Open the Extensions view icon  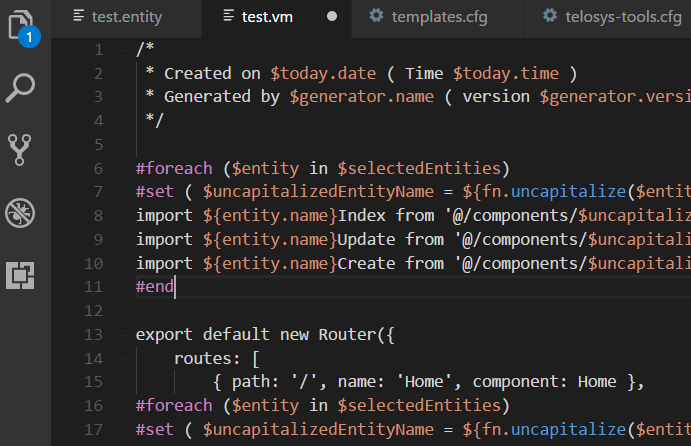tap(20, 275)
